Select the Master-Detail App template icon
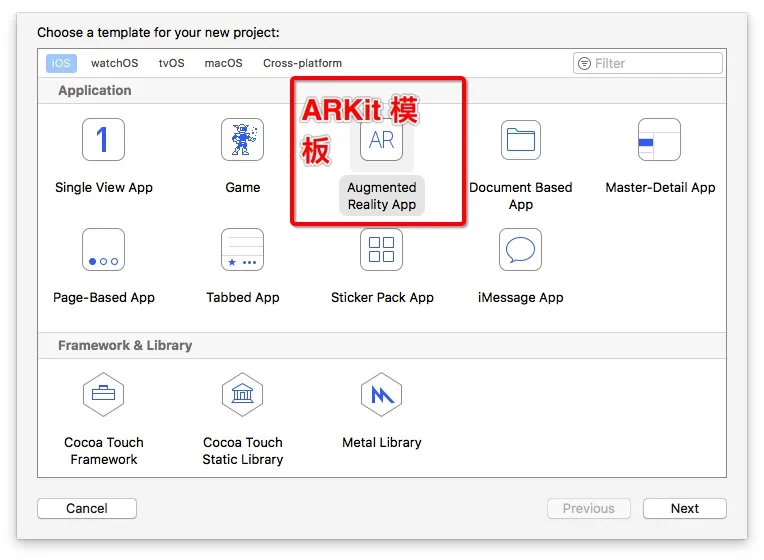The height and width of the screenshot is (560, 764). point(659,140)
